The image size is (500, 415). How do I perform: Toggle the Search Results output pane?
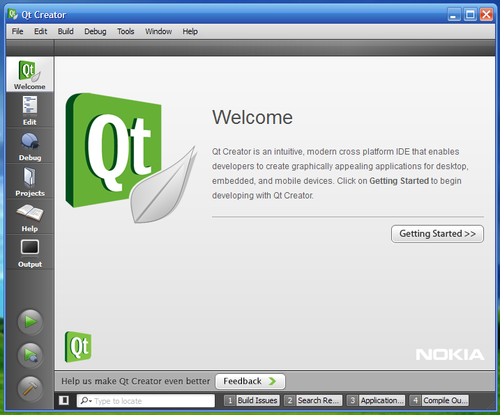tap(313, 400)
